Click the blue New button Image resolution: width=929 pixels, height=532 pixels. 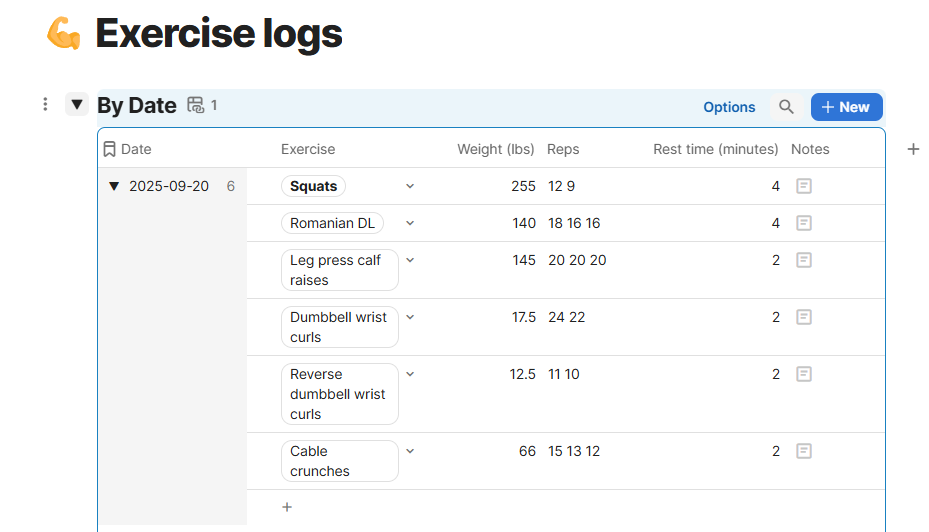click(x=846, y=107)
